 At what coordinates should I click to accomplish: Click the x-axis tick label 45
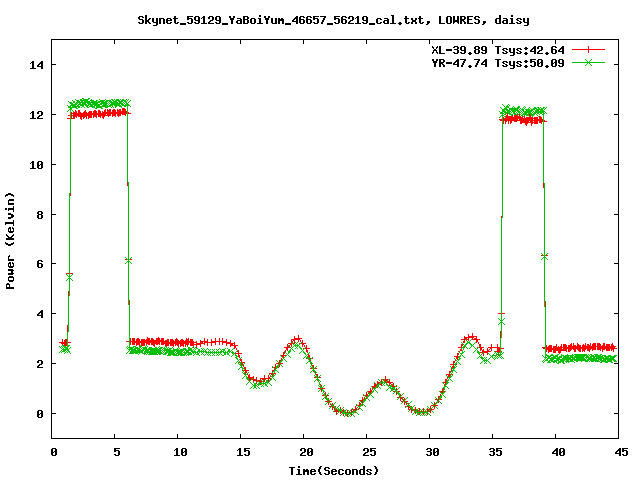point(621,452)
